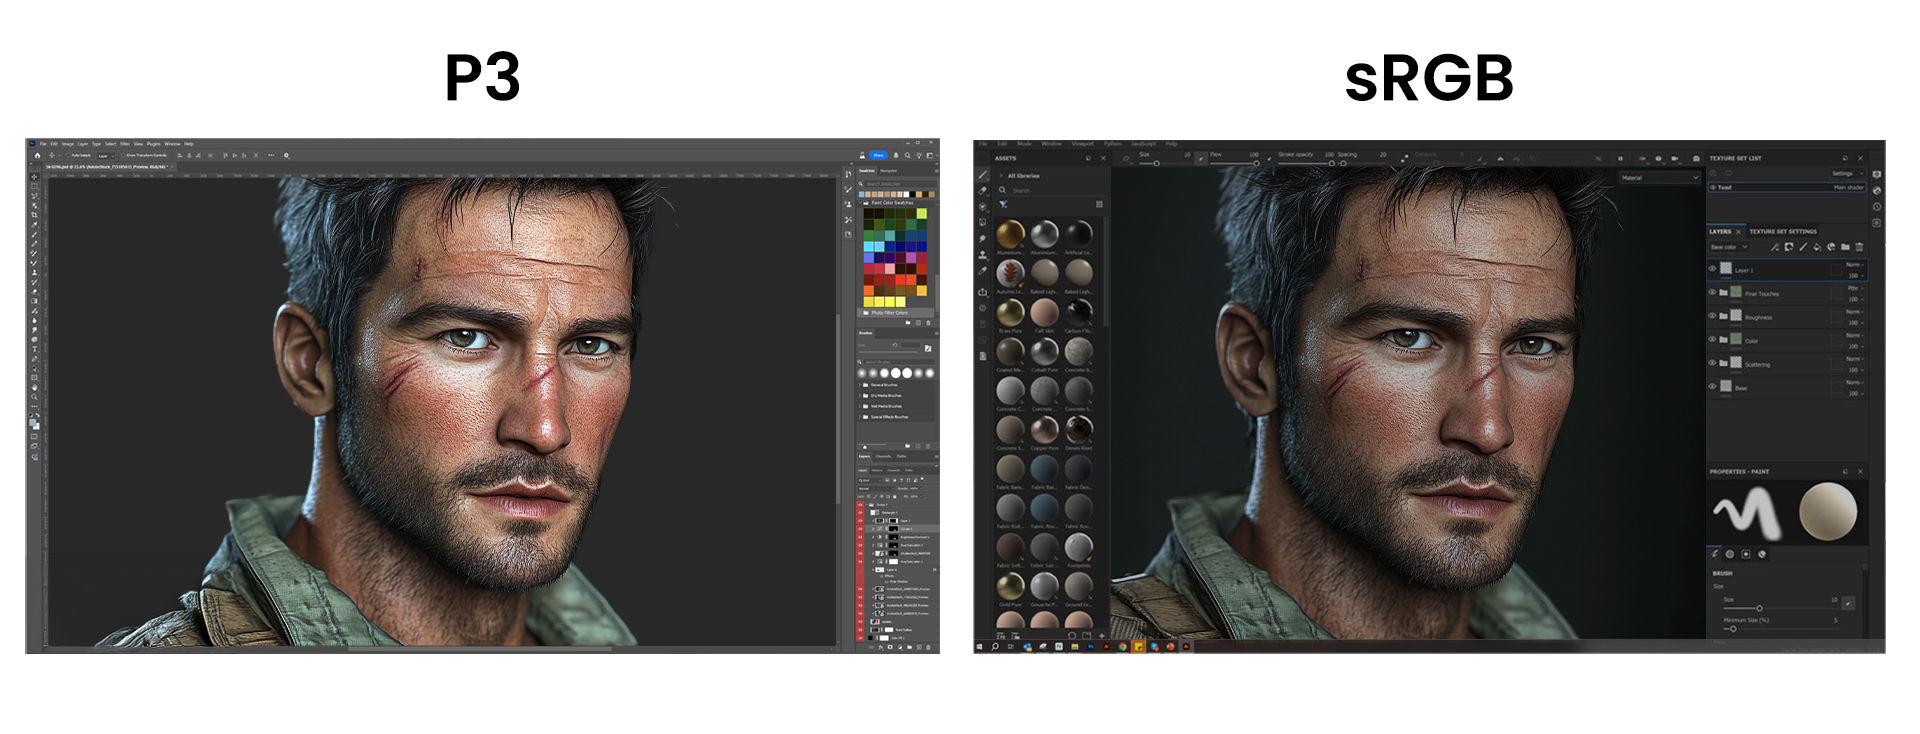Image resolution: width=1920 pixels, height=734 pixels.
Task: Switch to the Navigator tab in Photoshop
Action: point(888,171)
